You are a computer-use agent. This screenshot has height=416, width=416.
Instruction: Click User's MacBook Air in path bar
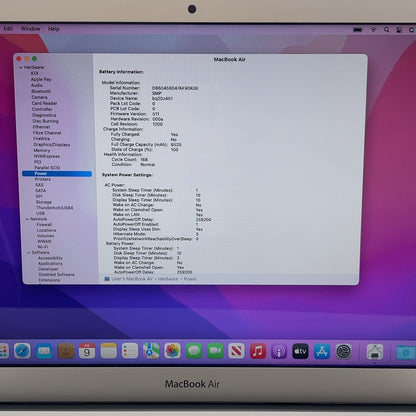coord(132,279)
